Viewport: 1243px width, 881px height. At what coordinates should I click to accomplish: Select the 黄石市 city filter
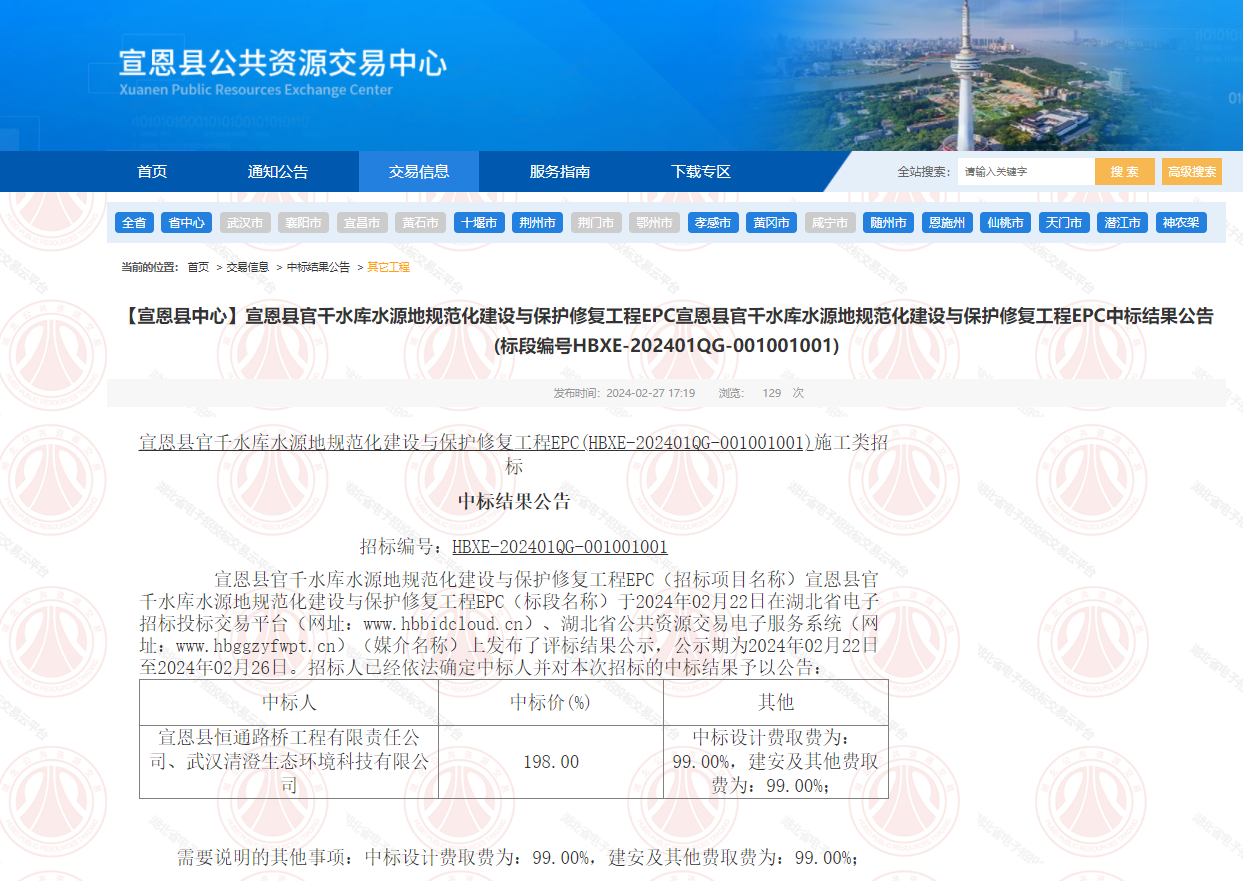[x=420, y=223]
